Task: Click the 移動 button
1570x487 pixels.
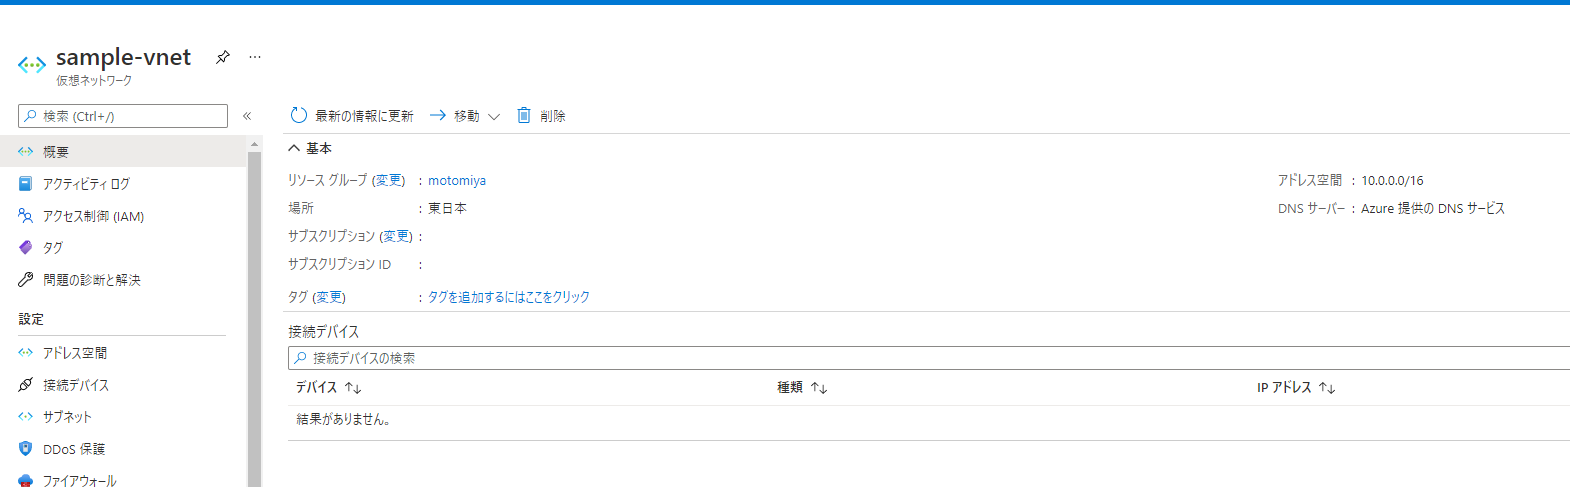Action: [x=465, y=116]
